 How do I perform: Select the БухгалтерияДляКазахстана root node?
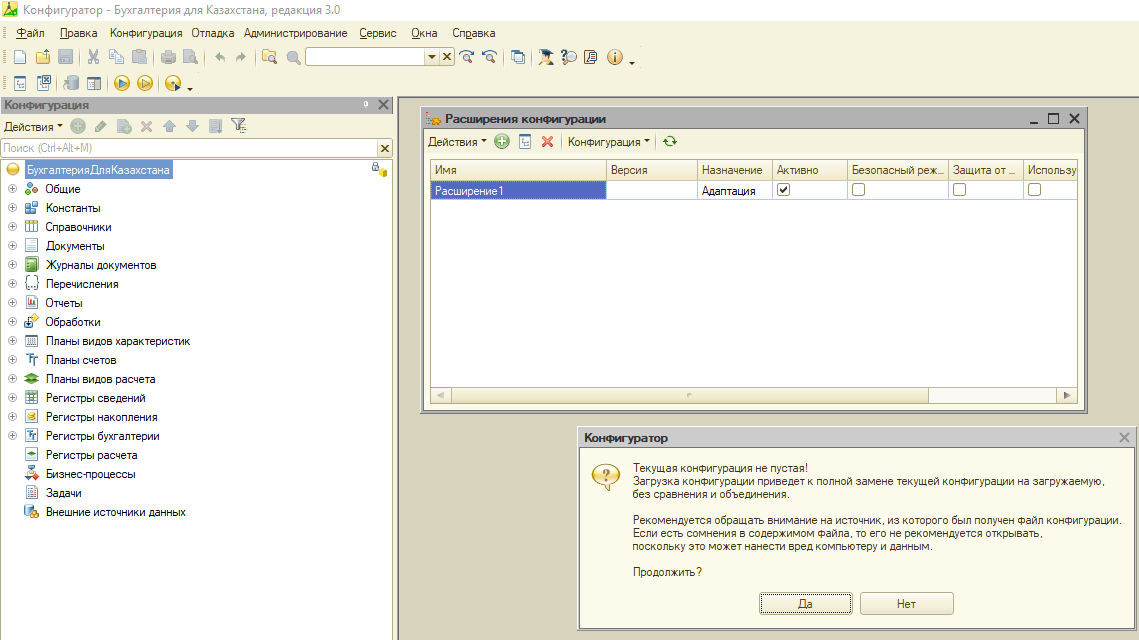(x=98, y=170)
